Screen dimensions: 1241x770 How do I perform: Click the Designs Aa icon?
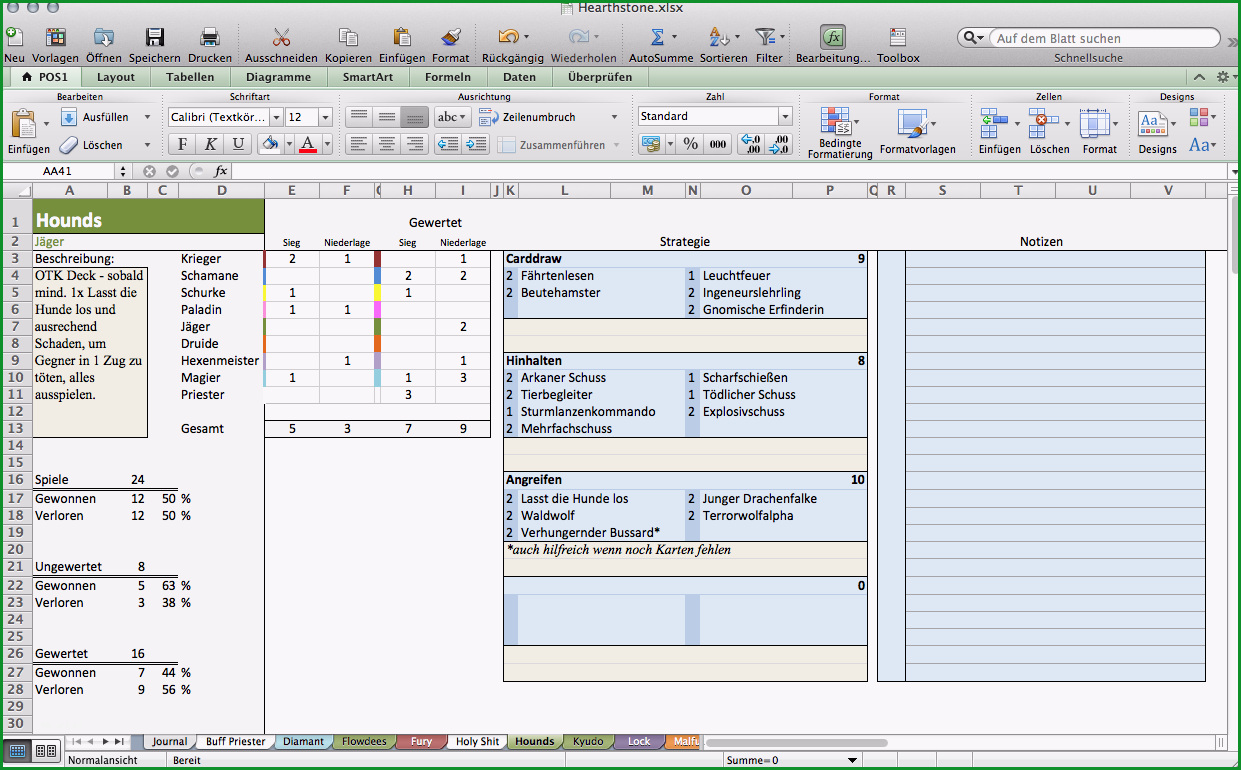(1152, 124)
